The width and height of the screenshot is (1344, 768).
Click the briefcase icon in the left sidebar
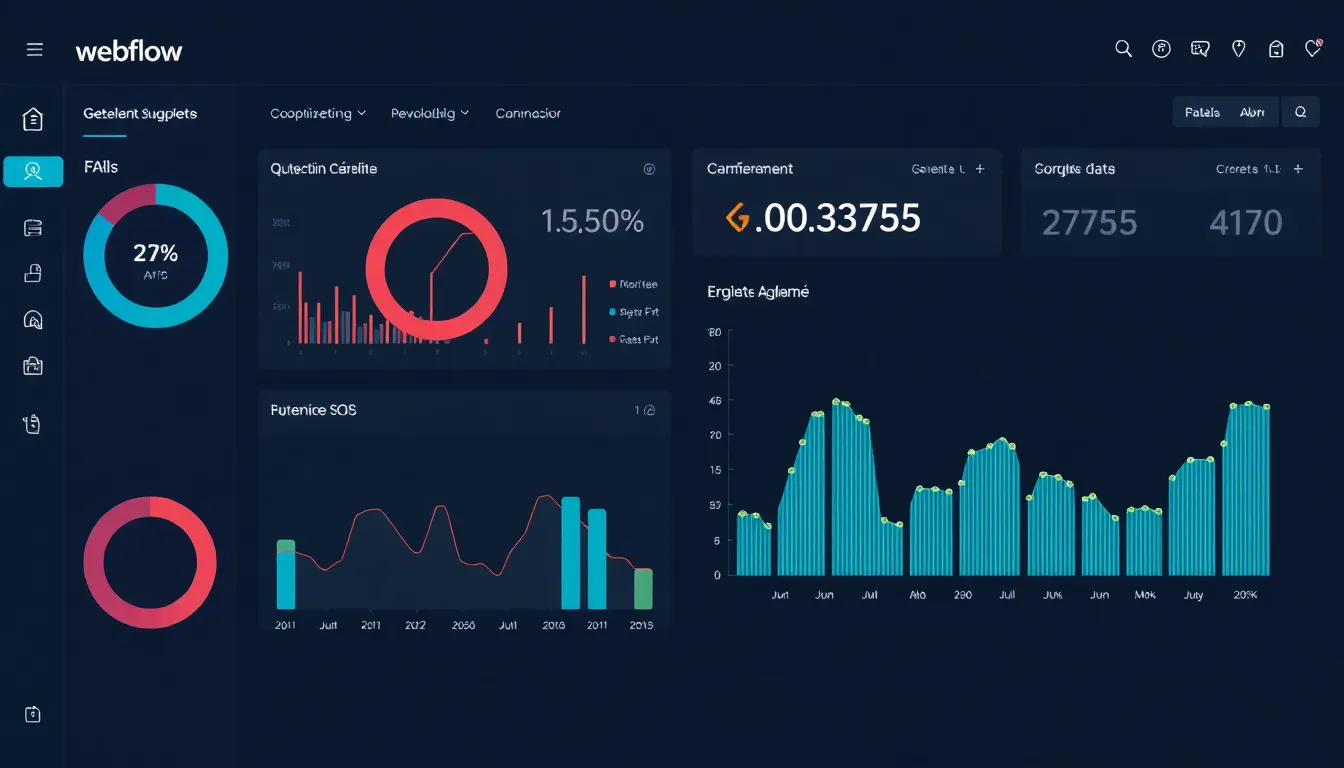point(33,366)
